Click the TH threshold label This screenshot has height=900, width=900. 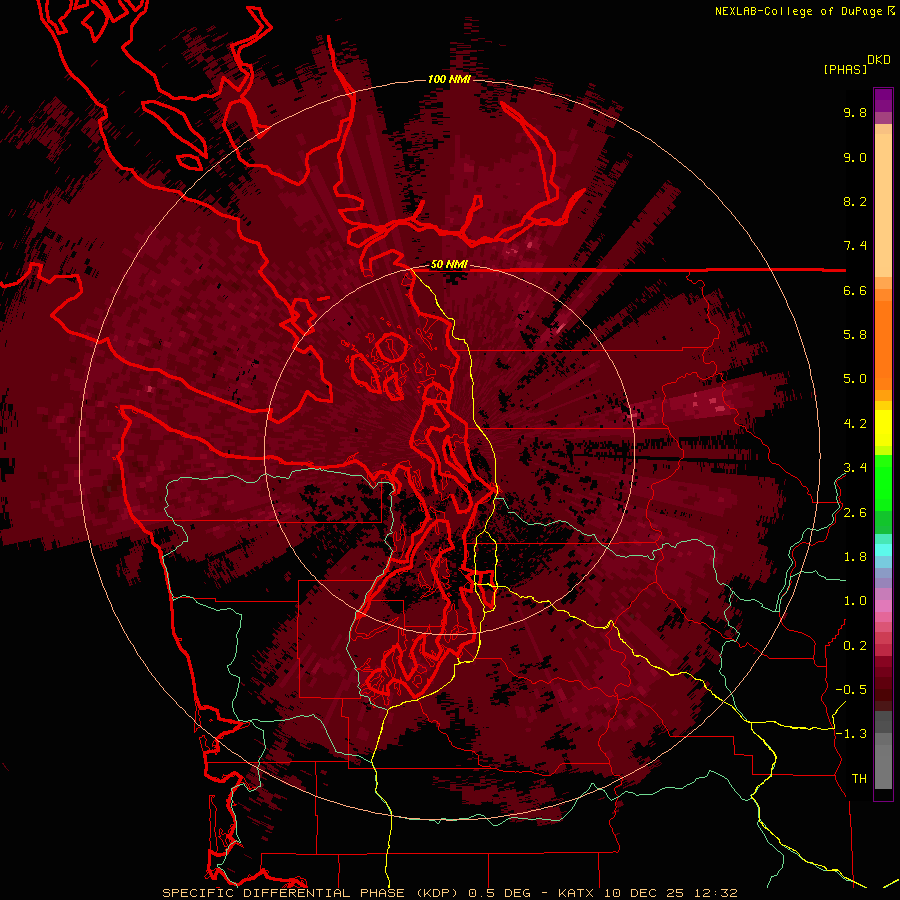pos(859,779)
